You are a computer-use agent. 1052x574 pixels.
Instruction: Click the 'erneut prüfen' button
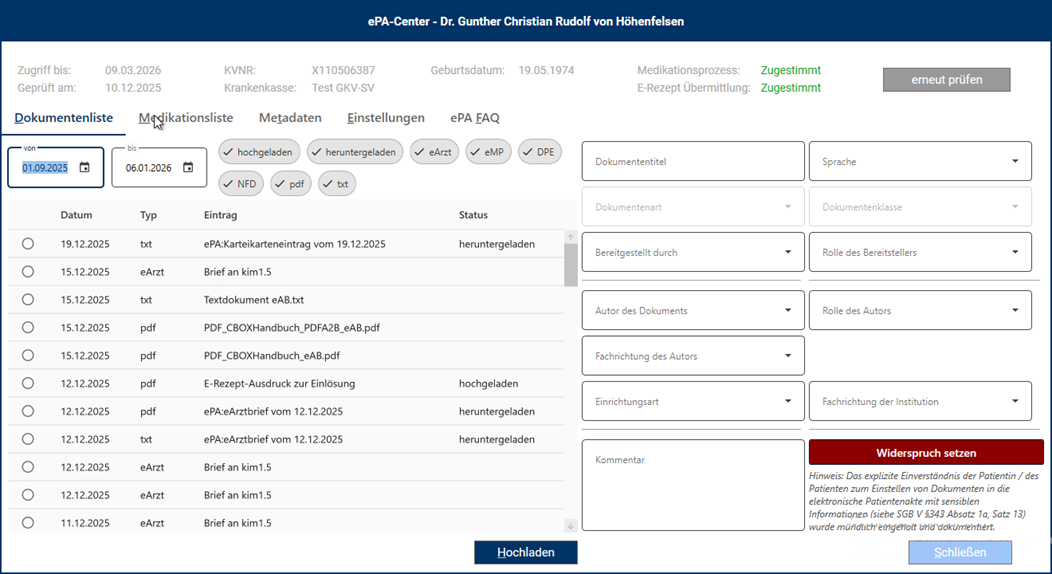coord(946,79)
